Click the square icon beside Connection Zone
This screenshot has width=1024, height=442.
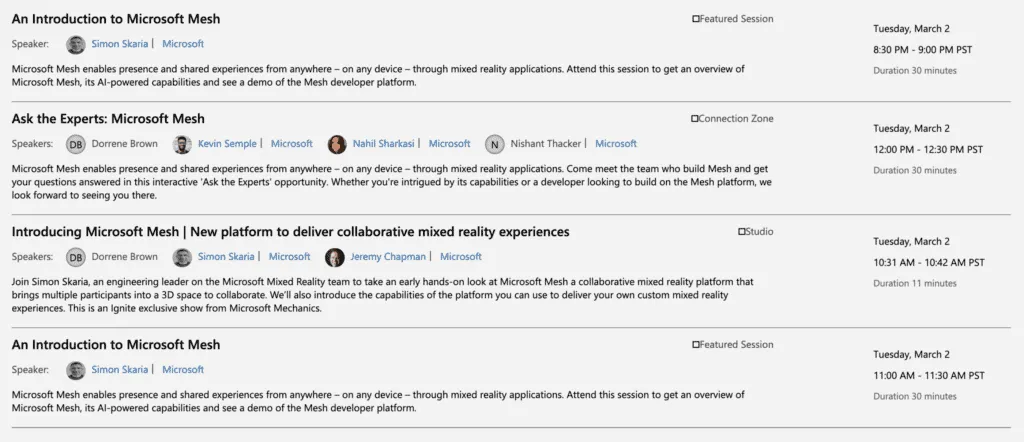695,119
